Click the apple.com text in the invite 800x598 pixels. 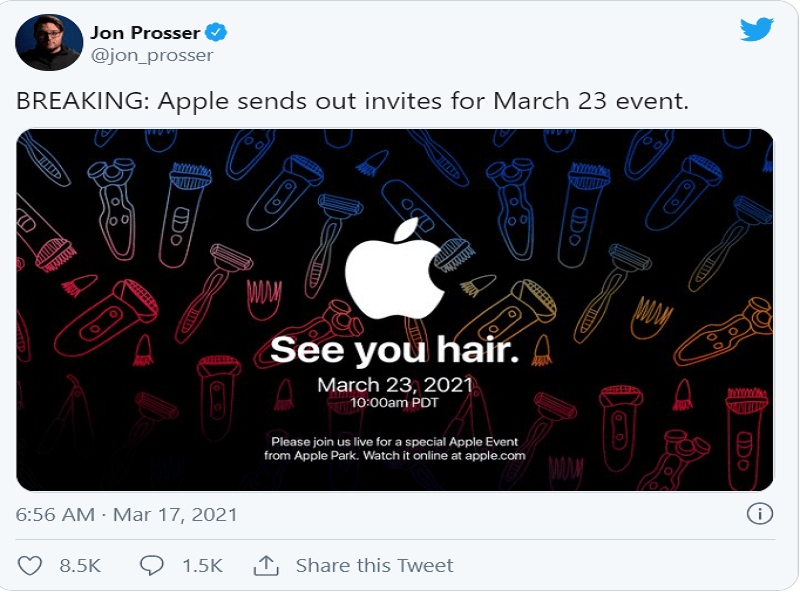coord(493,455)
